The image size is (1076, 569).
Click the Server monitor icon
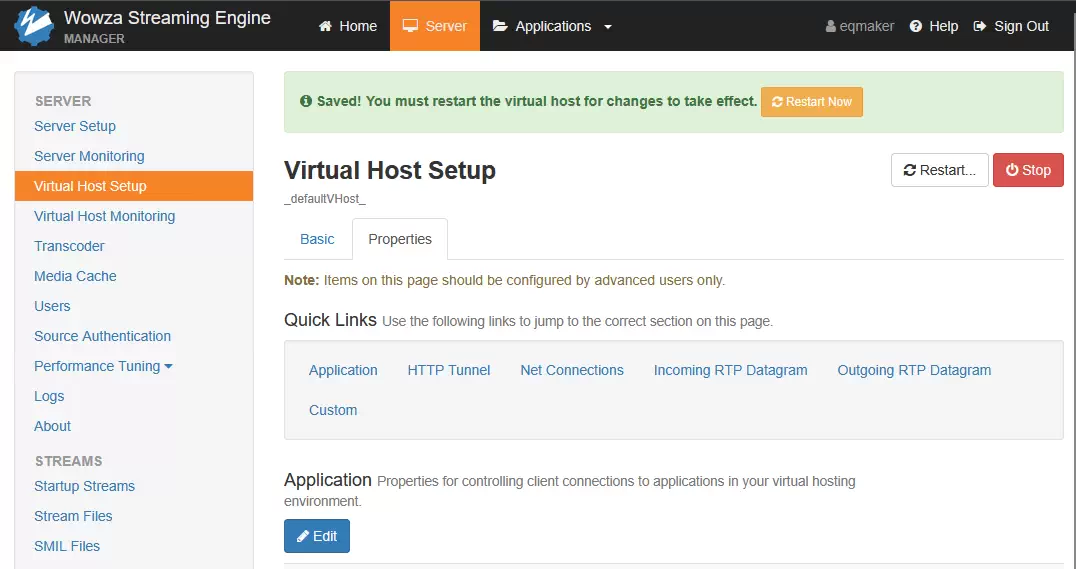pyautogui.click(x=410, y=26)
